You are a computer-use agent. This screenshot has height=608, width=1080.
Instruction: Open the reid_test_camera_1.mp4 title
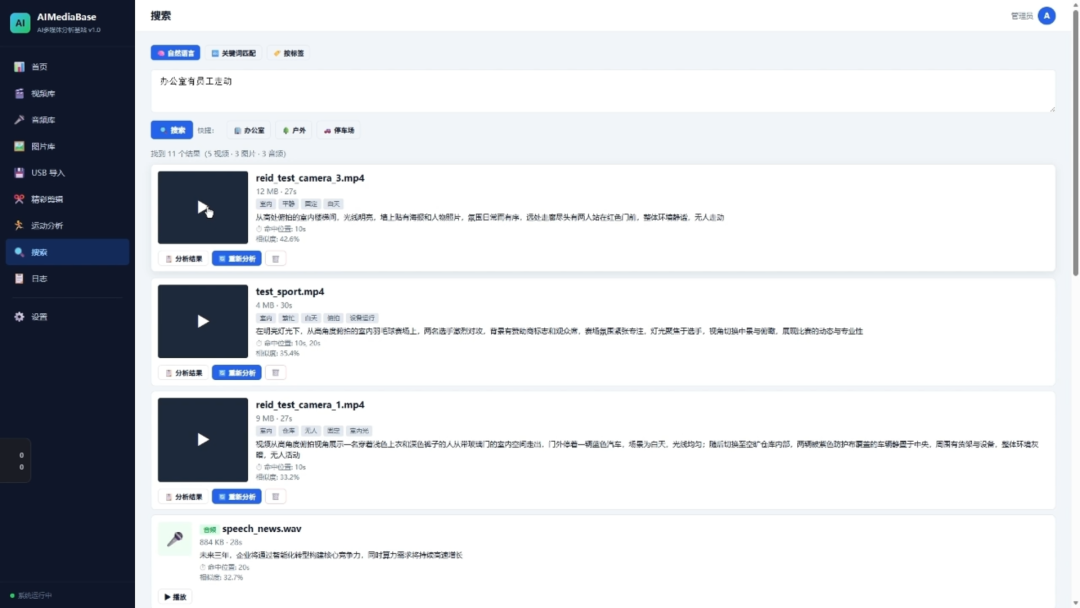[x=310, y=405]
